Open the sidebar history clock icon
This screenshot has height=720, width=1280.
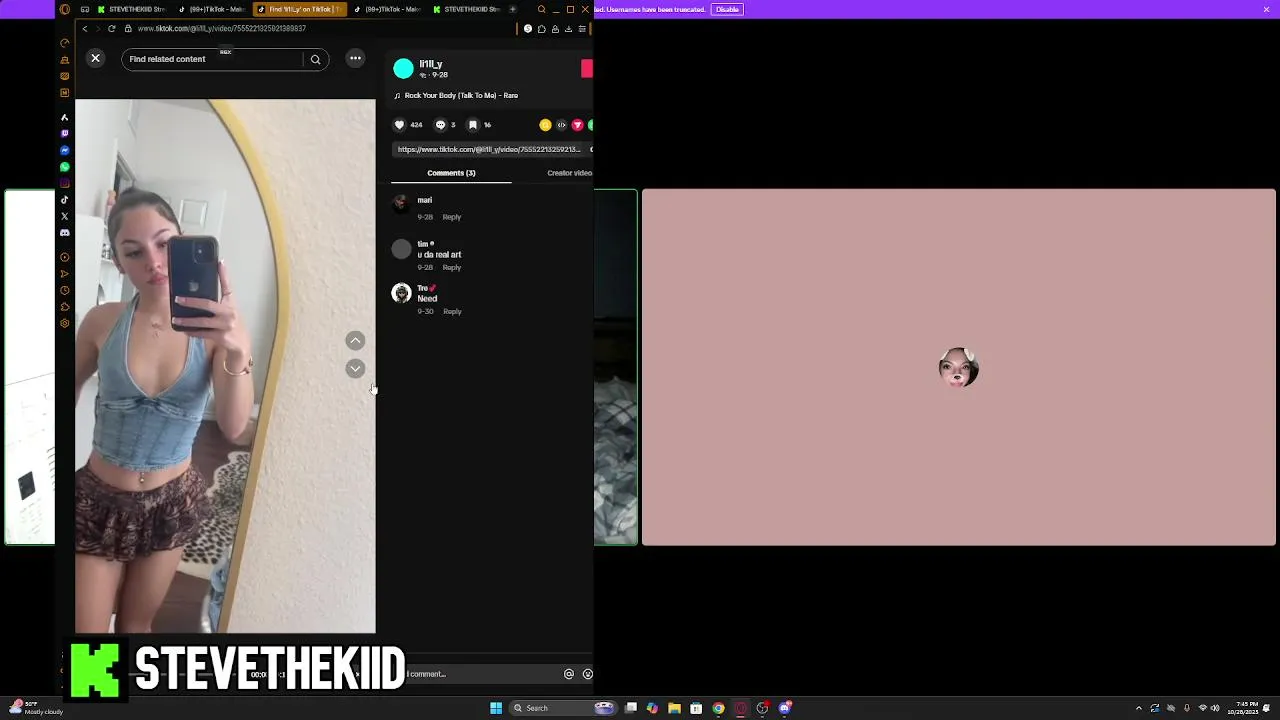pos(65,290)
